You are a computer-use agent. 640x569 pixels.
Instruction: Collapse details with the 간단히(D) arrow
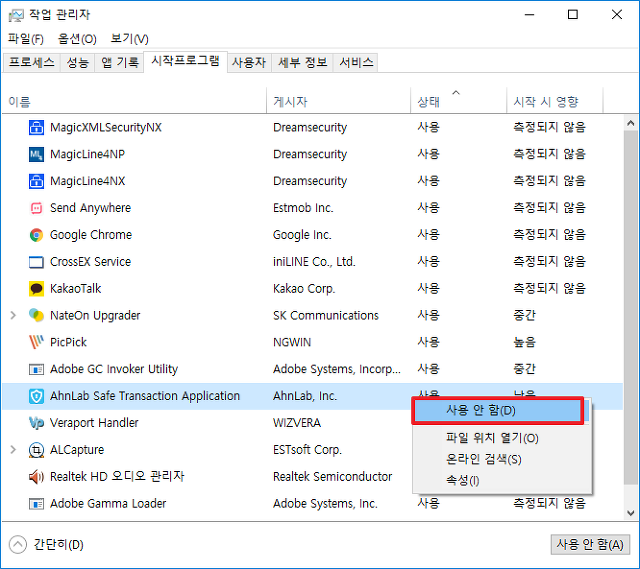pos(18,545)
